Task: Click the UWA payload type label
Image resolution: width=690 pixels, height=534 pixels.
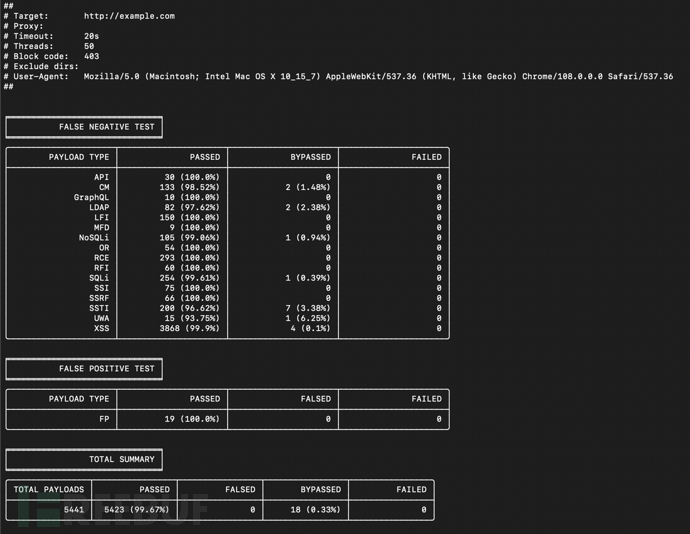Action: (101, 319)
